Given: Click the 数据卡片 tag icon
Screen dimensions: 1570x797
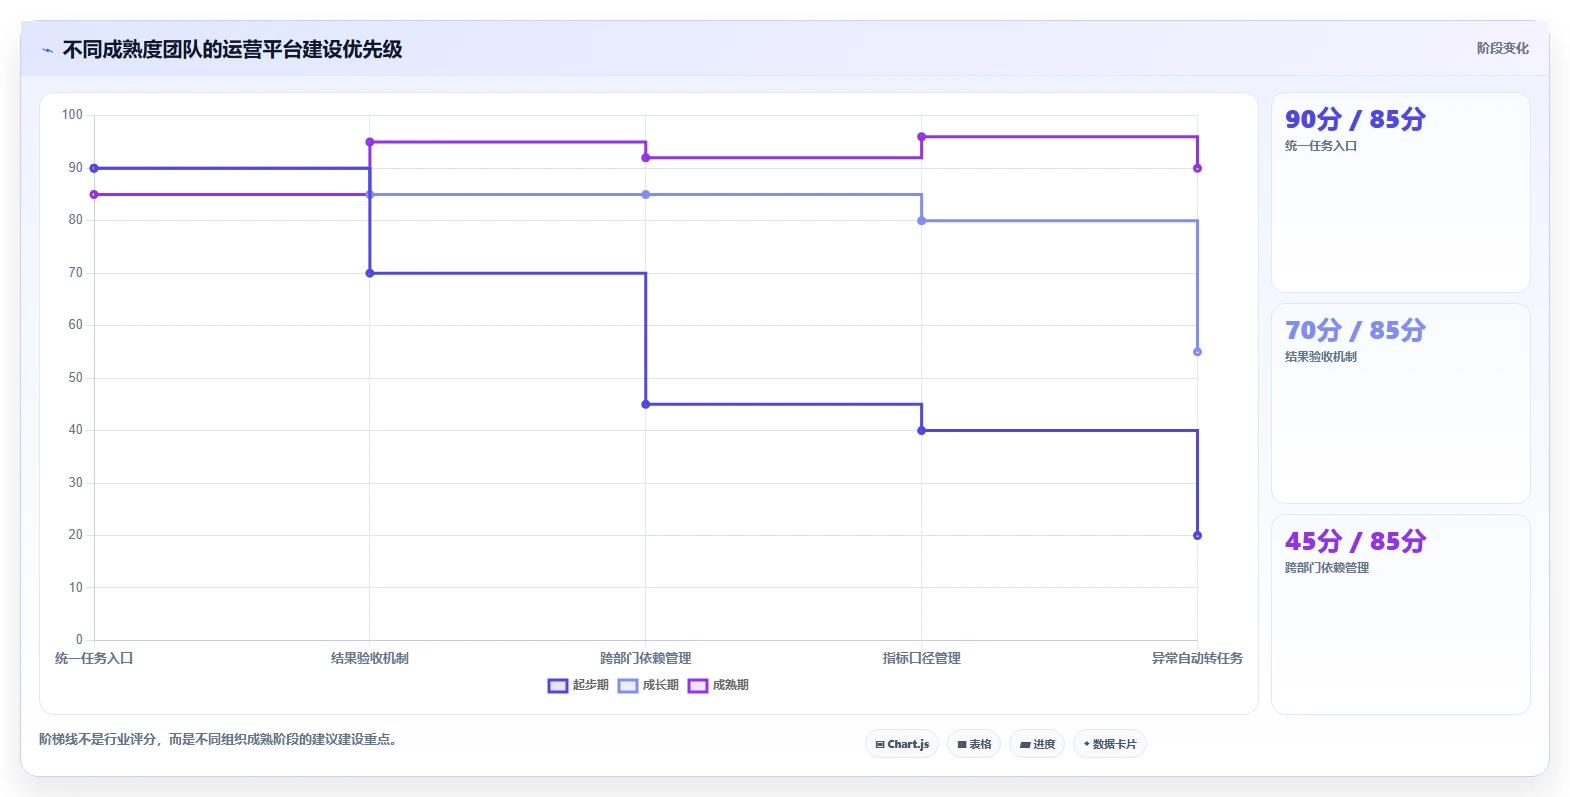Looking at the screenshot, I should [1087, 744].
